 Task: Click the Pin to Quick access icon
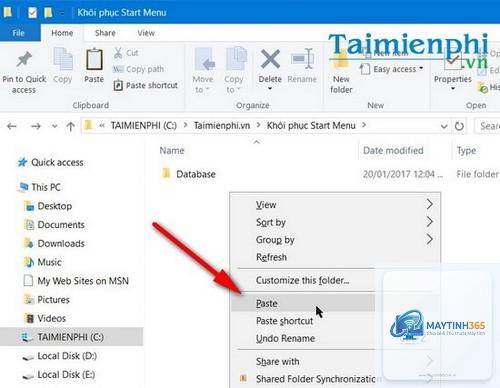coord(24,59)
